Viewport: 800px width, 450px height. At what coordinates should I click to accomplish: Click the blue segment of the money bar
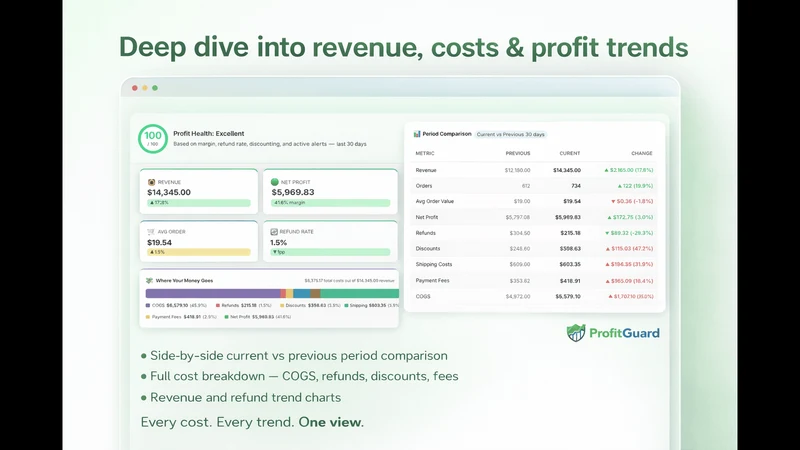302,293
